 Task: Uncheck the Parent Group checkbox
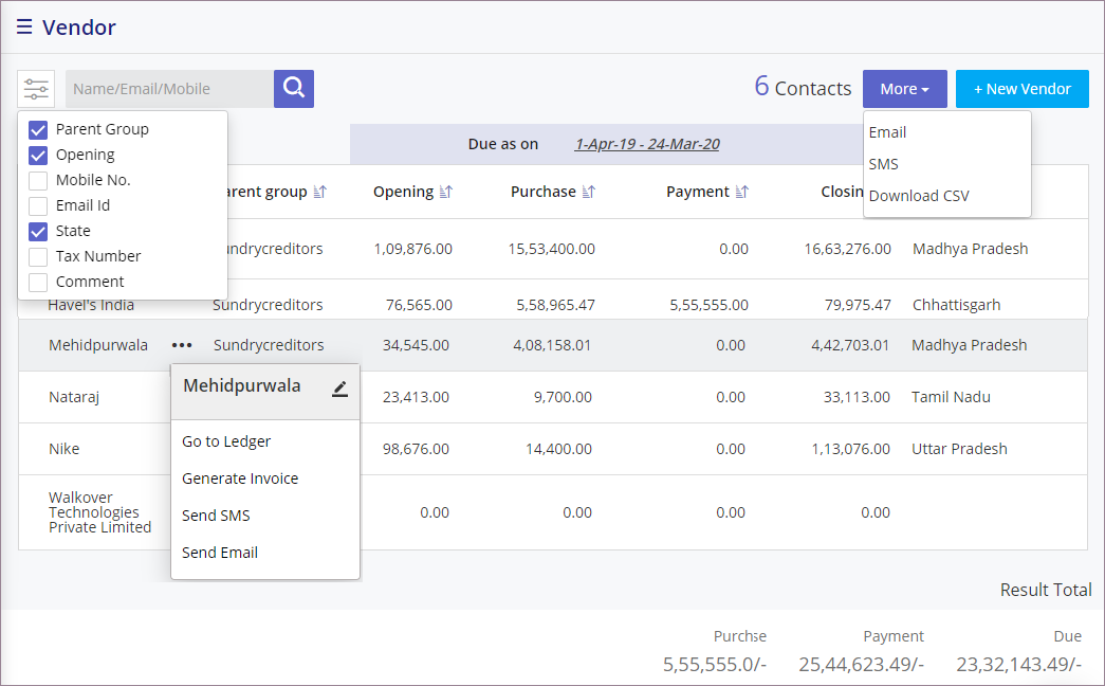click(38, 130)
